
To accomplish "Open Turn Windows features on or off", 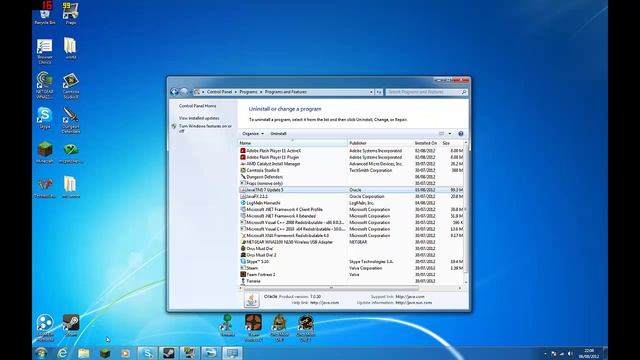I will click(x=205, y=129).
